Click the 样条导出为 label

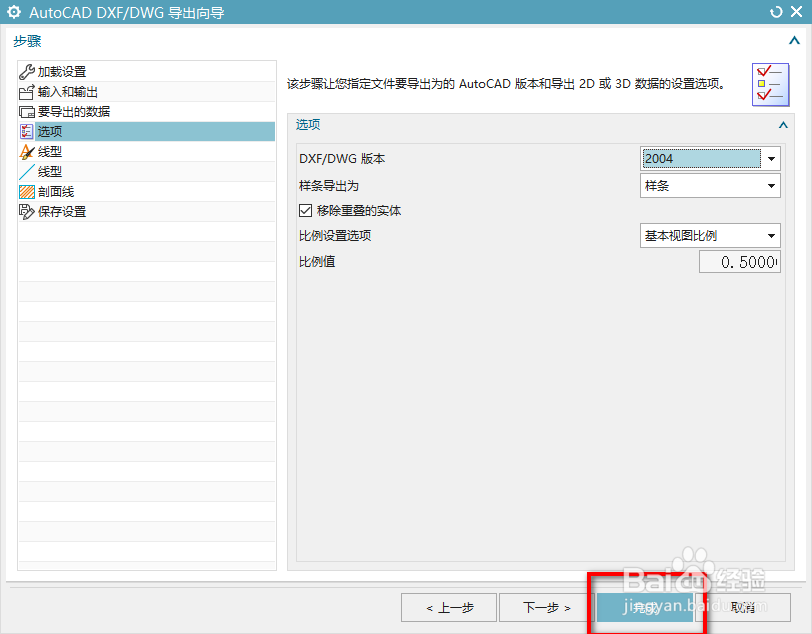329,185
